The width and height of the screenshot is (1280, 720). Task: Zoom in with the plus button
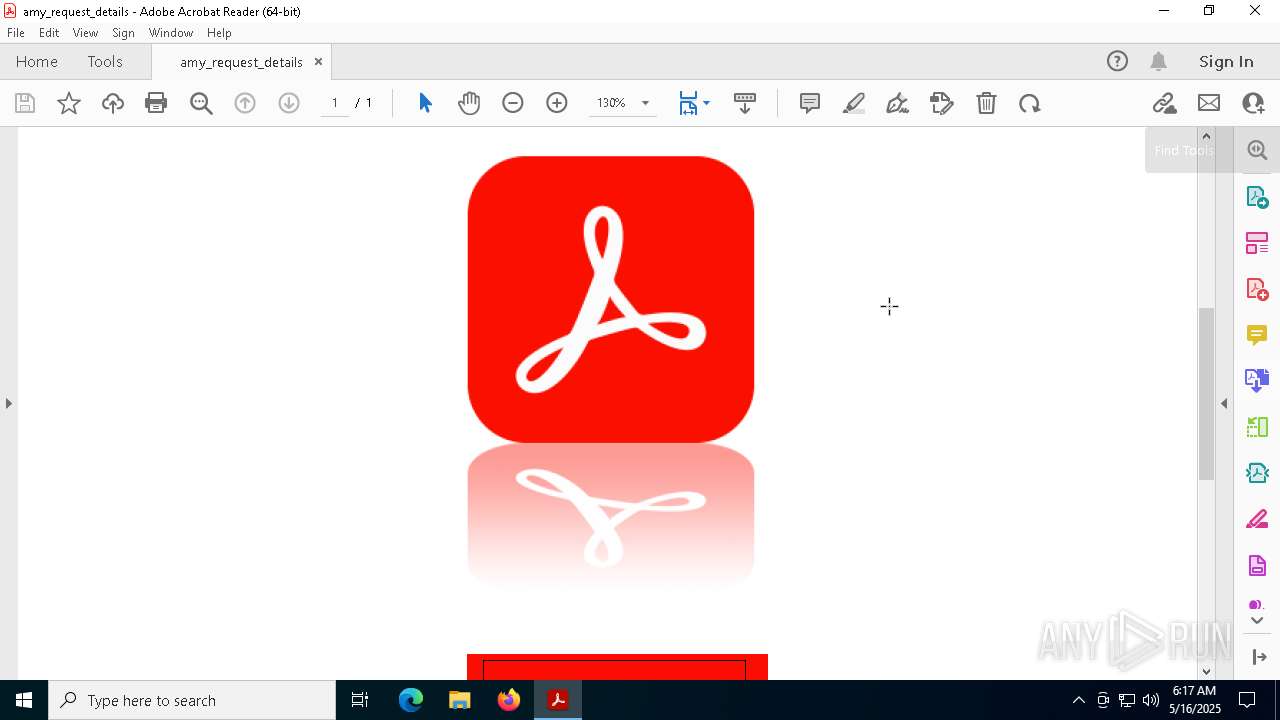(557, 103)
